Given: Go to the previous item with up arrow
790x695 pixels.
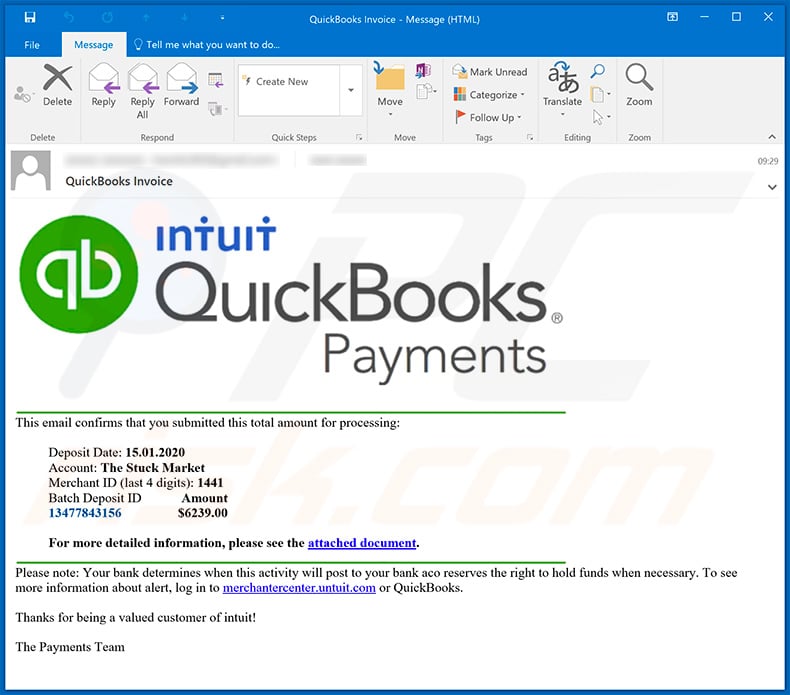Looking at the screenshot, I should pyautogui.click(x=146, y=18).
